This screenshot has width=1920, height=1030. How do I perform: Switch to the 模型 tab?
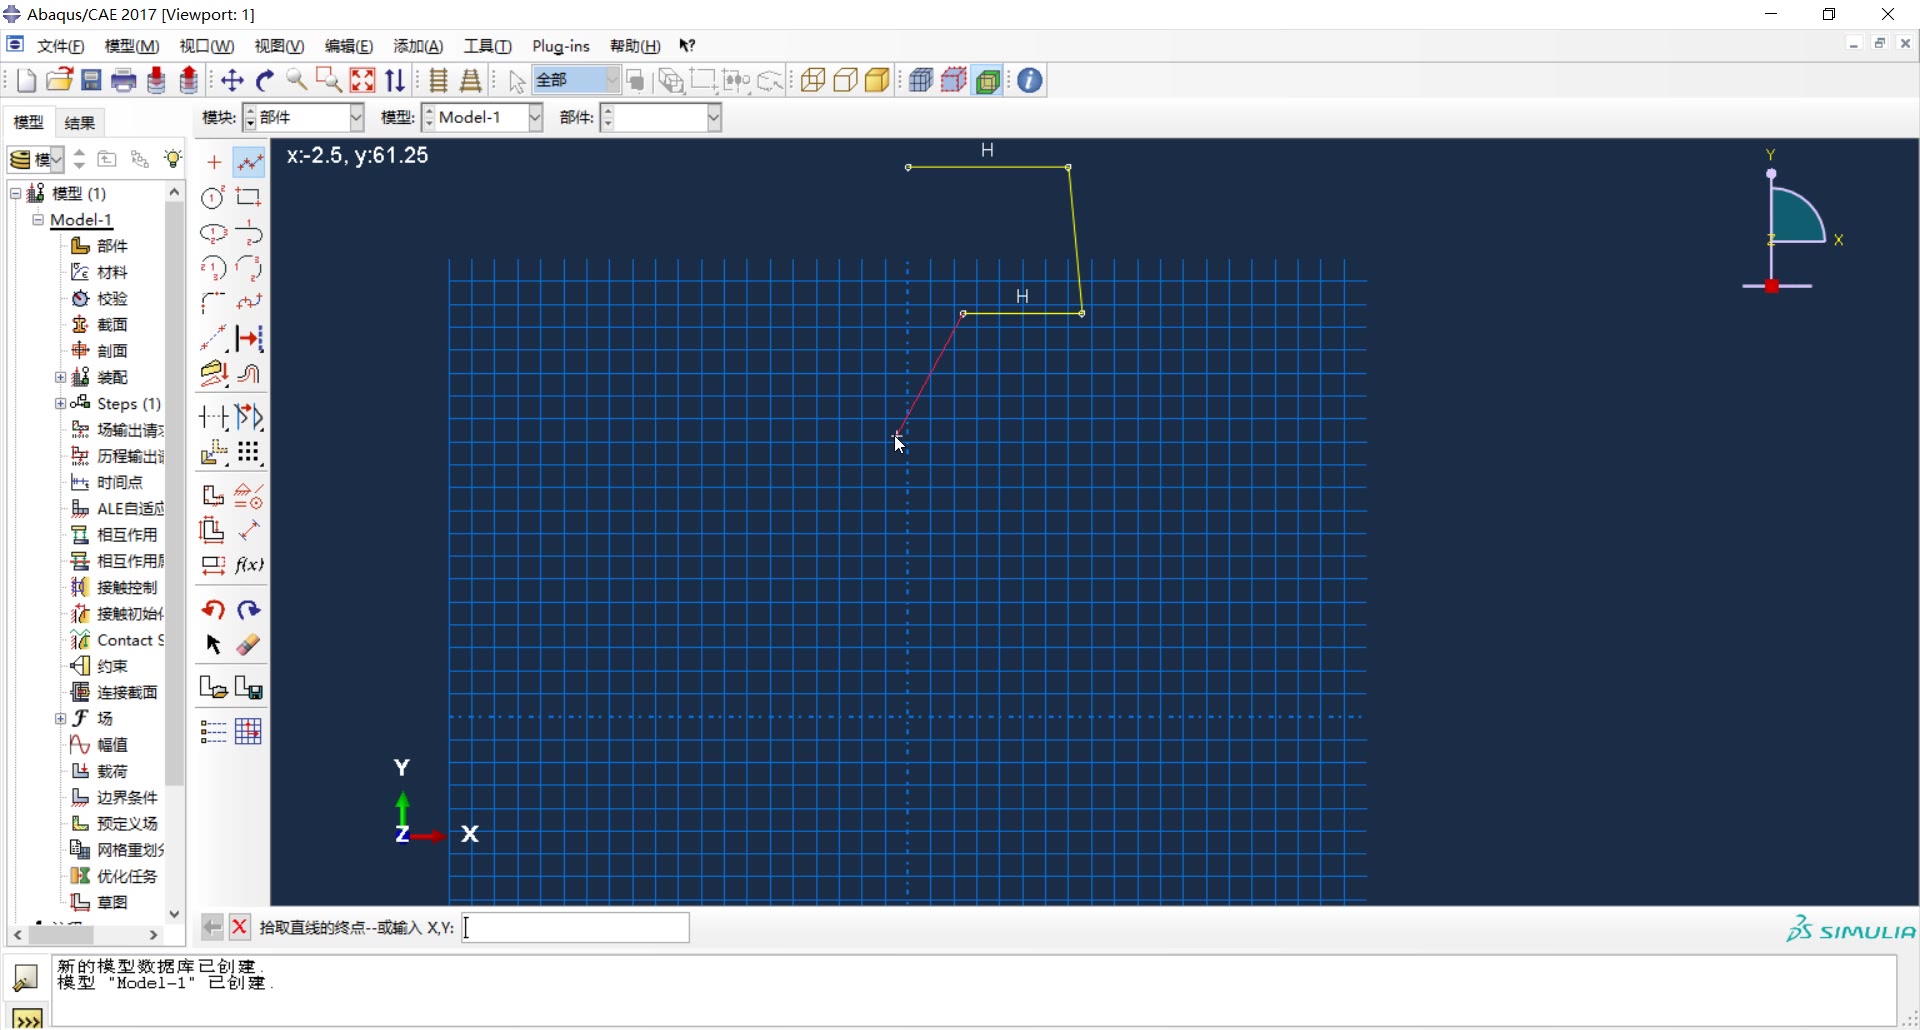coord(28,123)
